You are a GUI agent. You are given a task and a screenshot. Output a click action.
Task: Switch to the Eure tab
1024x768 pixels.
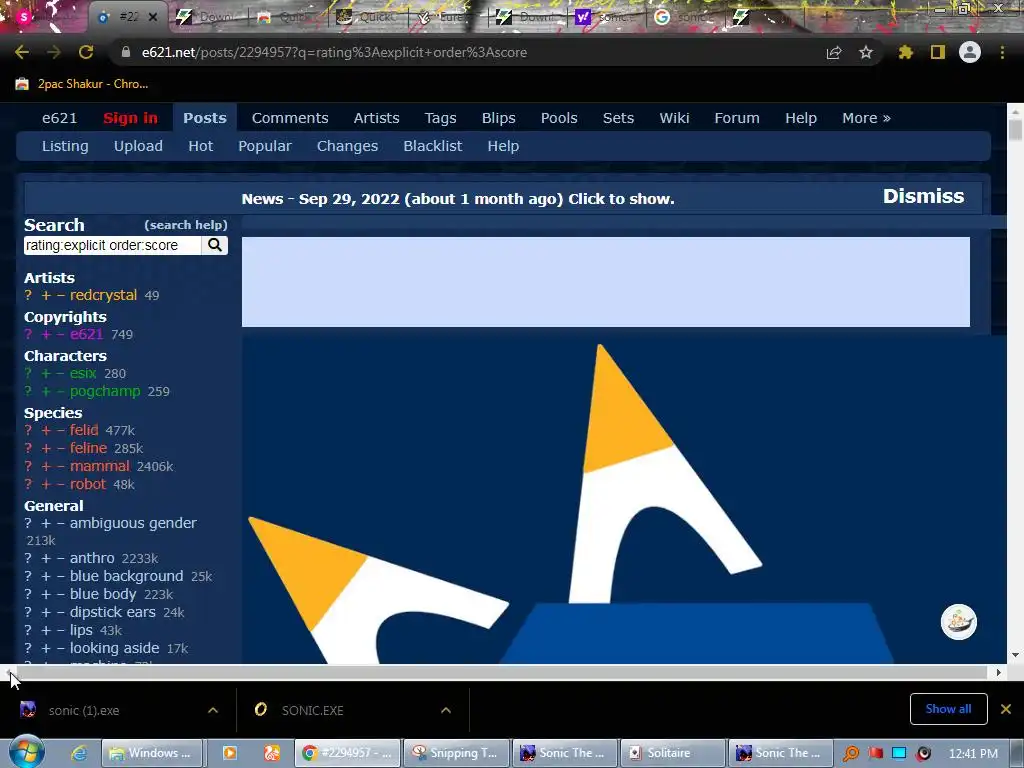click(x=446, y=17)
